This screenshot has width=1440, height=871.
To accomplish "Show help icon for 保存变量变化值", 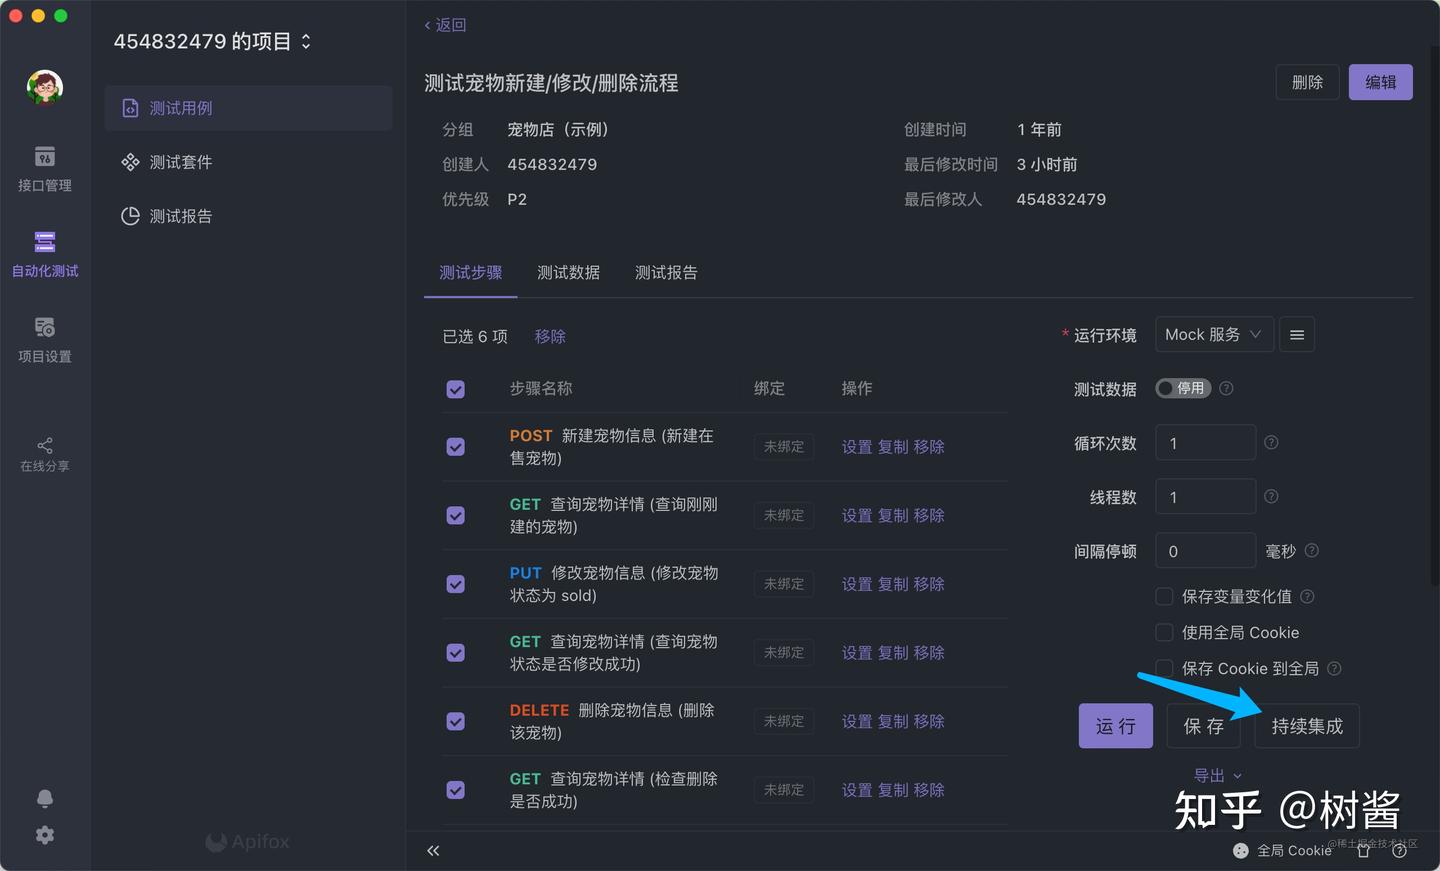I will pos(1307,596).
